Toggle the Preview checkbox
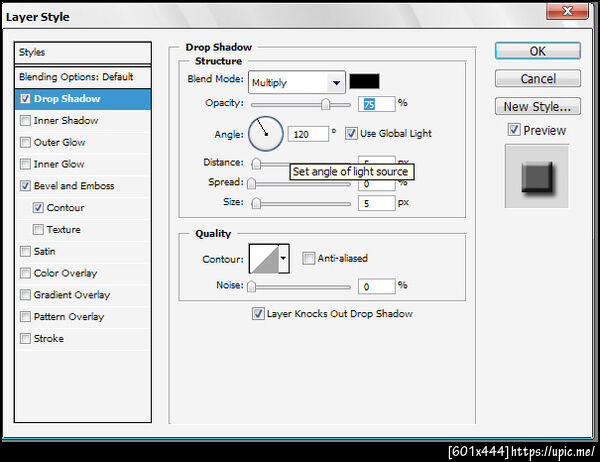This screenshot has width=600, height=462. click(514, 130)
